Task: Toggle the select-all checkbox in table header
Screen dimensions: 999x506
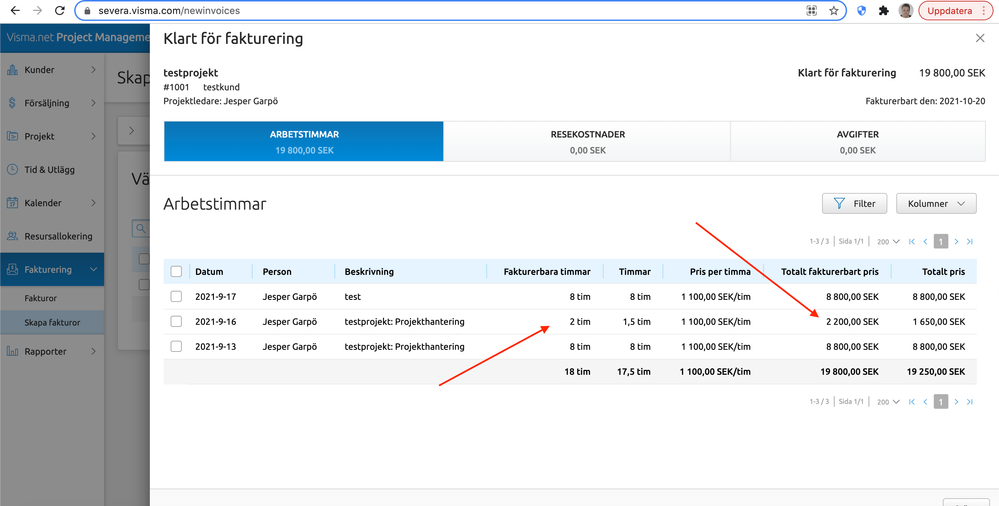Action: pyautogui.click(x=176, y=271)
